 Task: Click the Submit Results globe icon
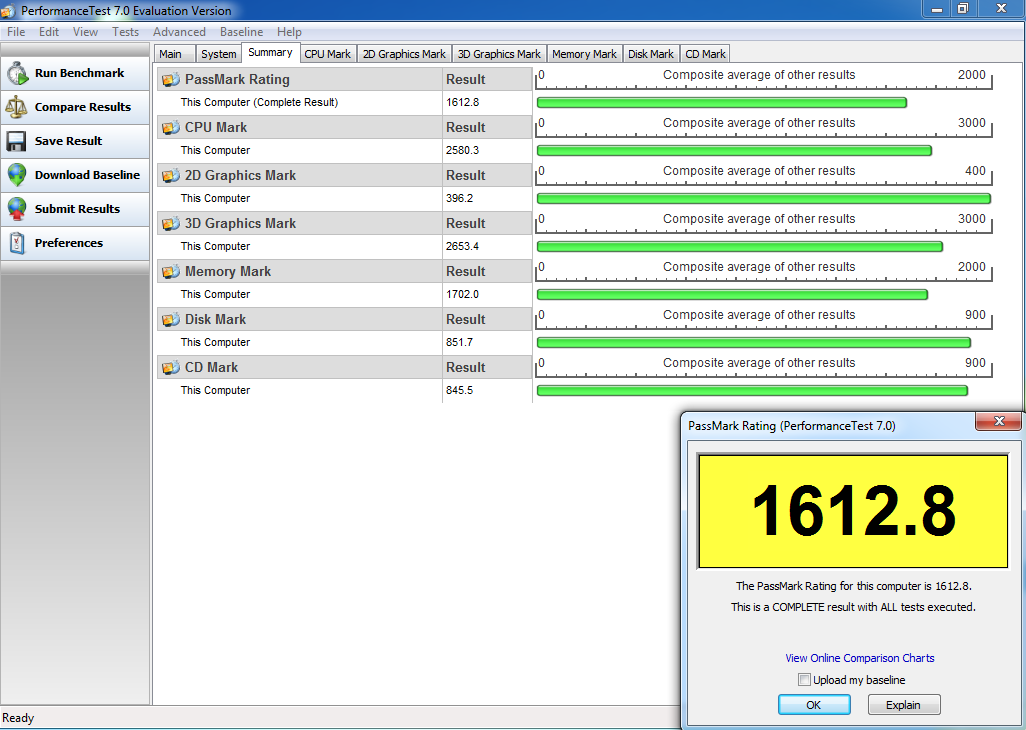(17, 209)
